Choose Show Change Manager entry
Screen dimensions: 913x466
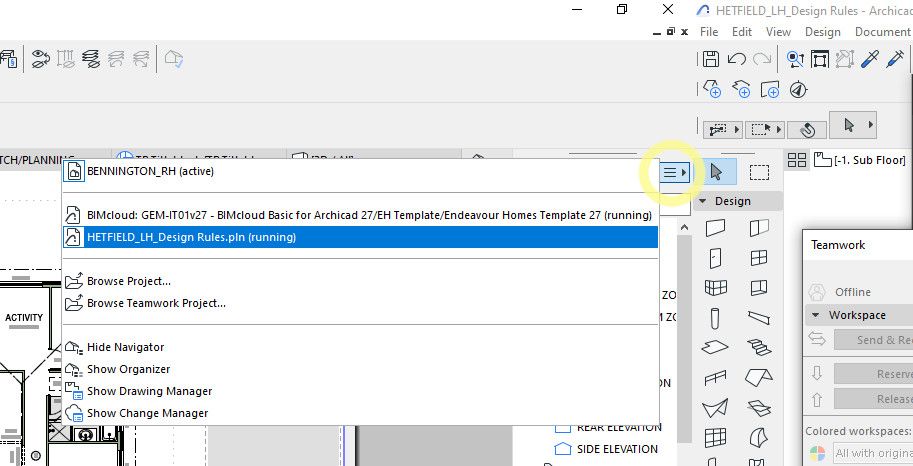coord(360,413)
